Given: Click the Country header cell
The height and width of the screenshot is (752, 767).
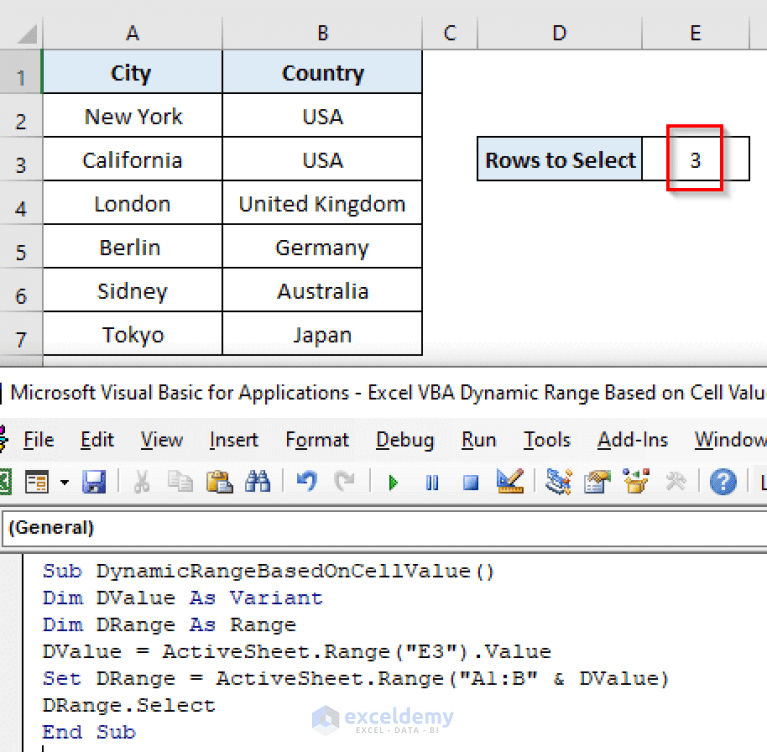Looking at the screenshot, I should click(322, 72).
